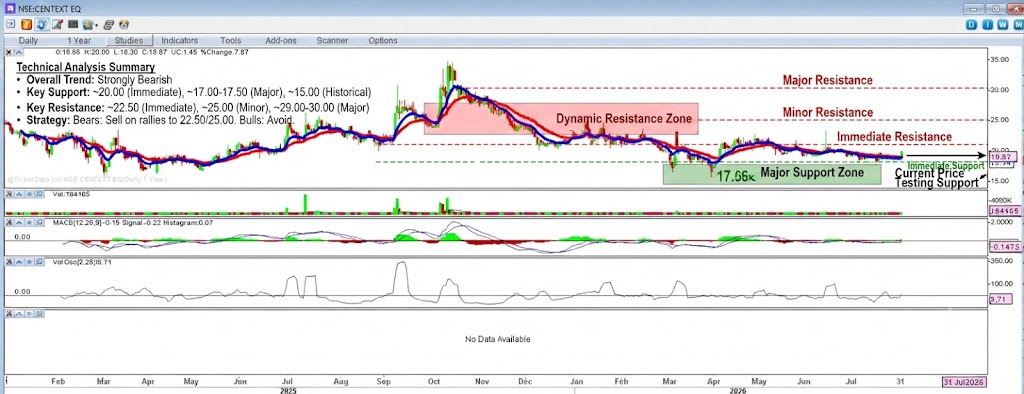Select the Daily interval button

(x=28, y=41)
